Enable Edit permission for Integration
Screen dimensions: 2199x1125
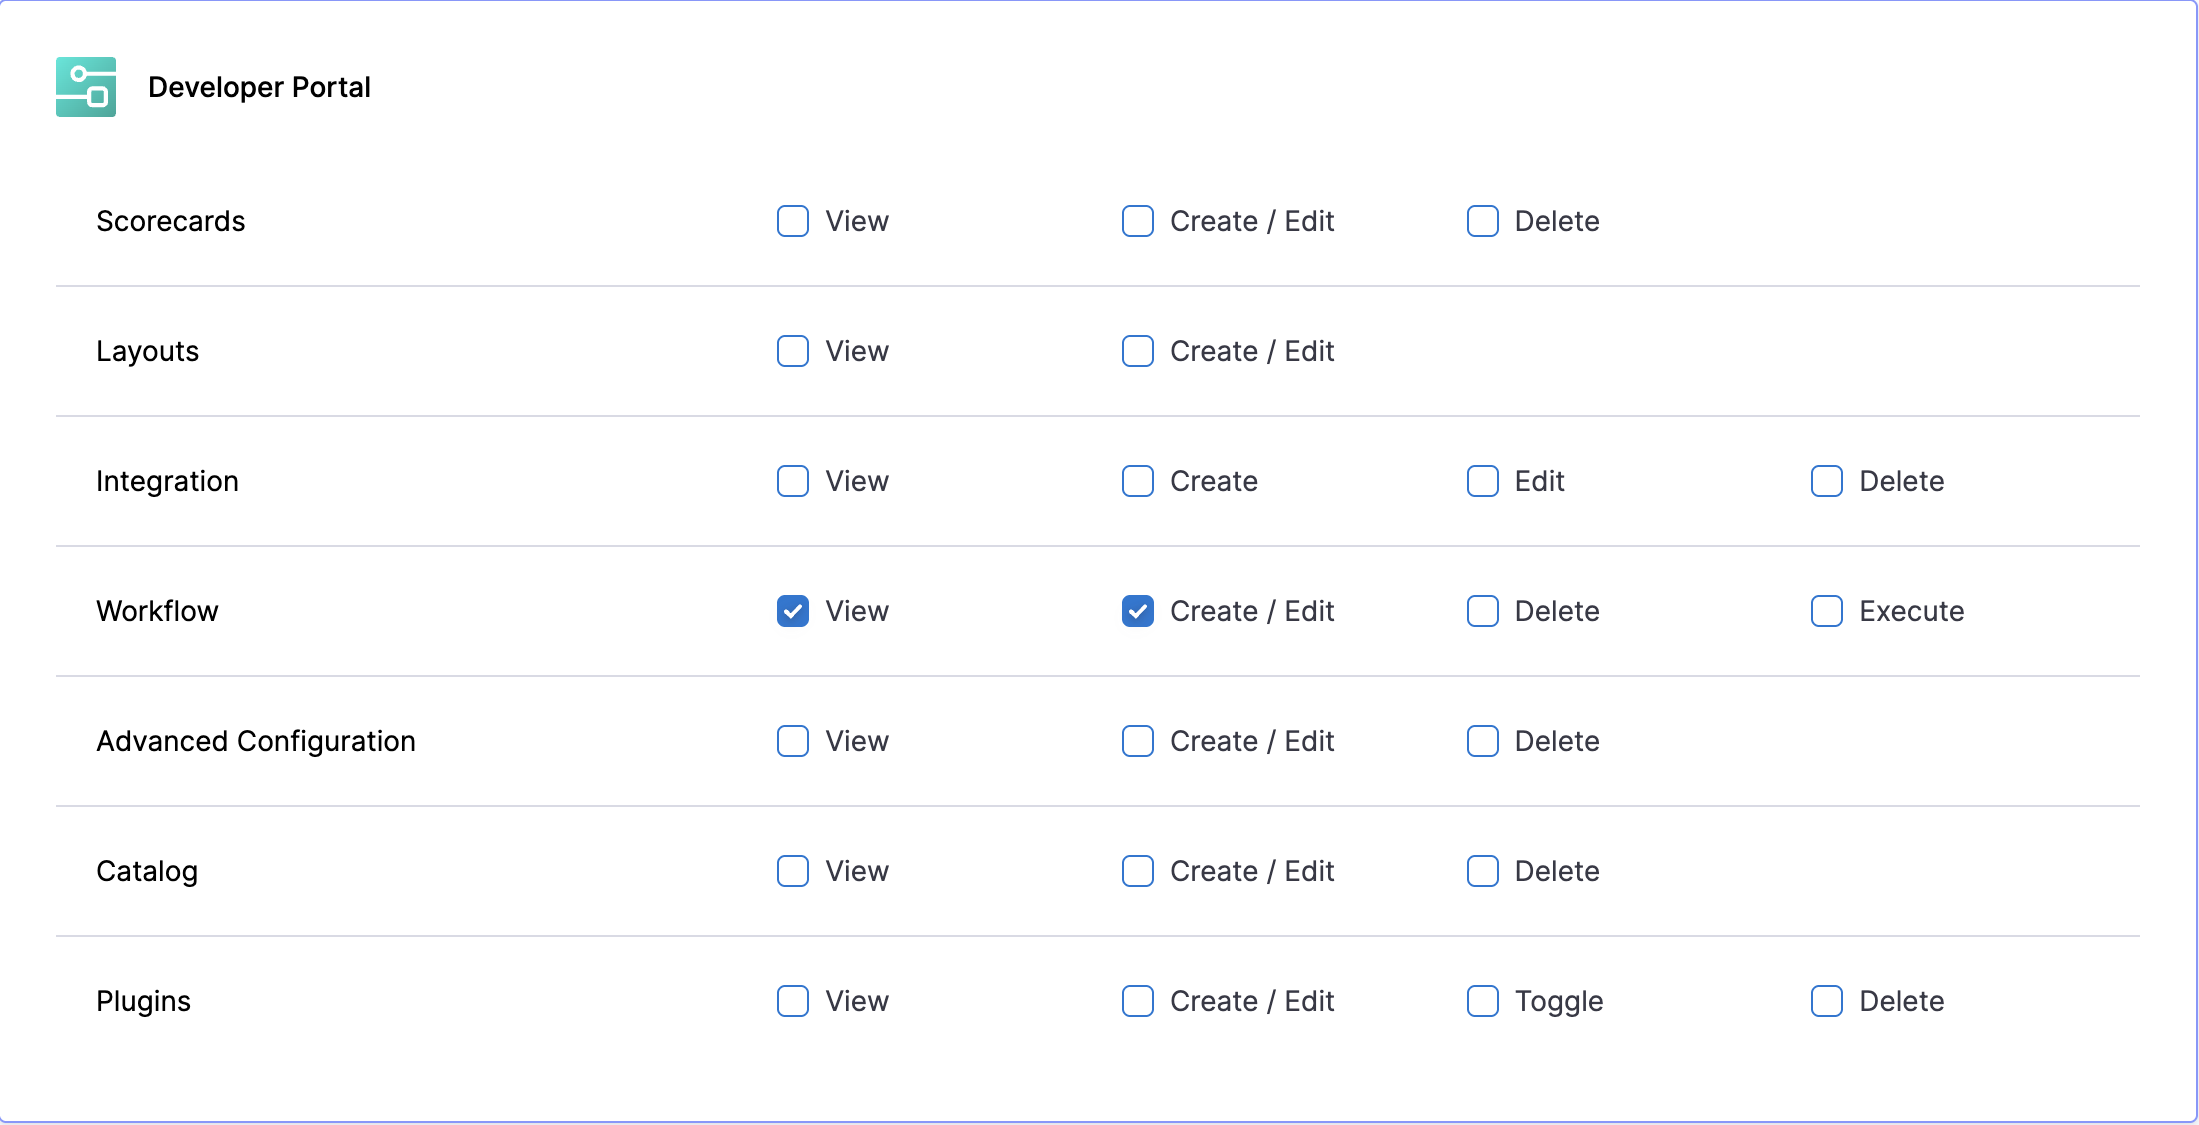[x=1483, y=481]
